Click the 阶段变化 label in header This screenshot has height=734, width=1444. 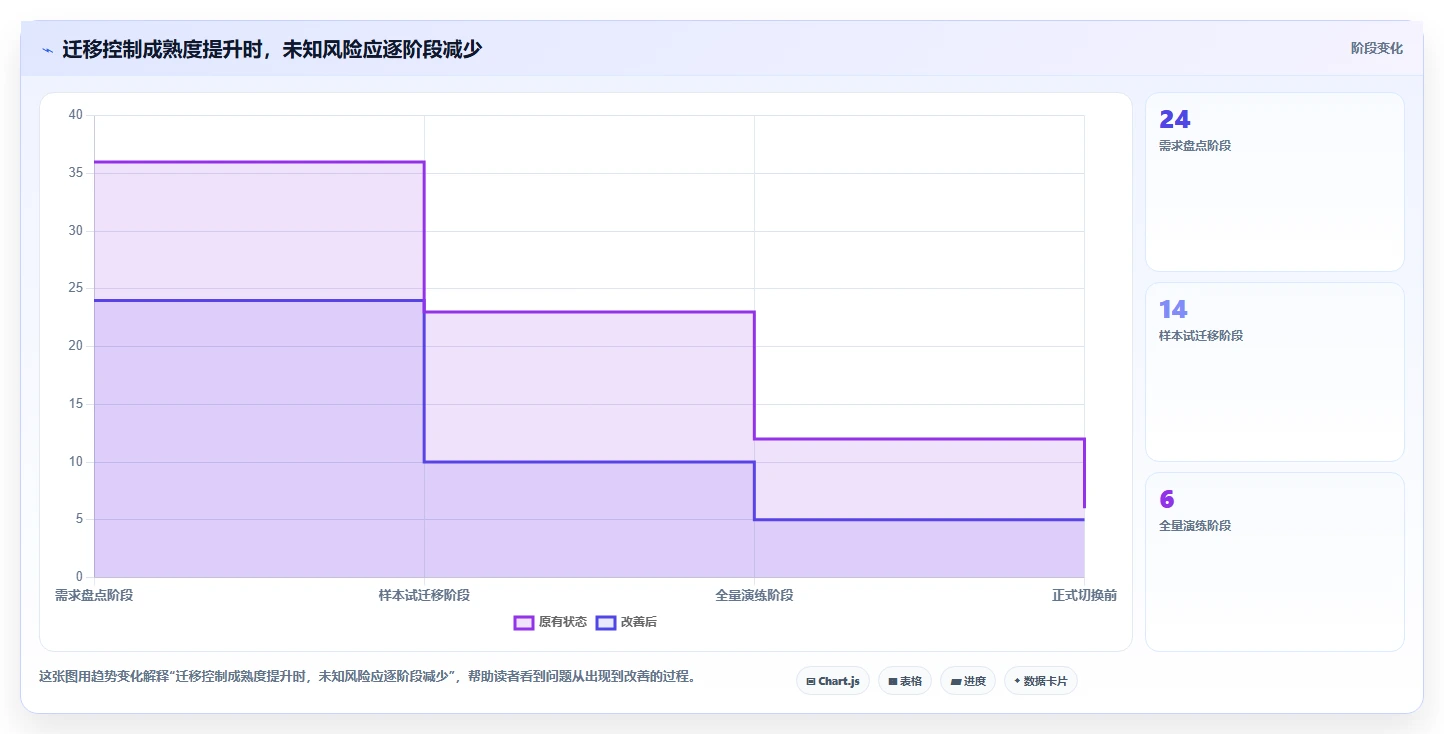click(x=1377, y=48)
